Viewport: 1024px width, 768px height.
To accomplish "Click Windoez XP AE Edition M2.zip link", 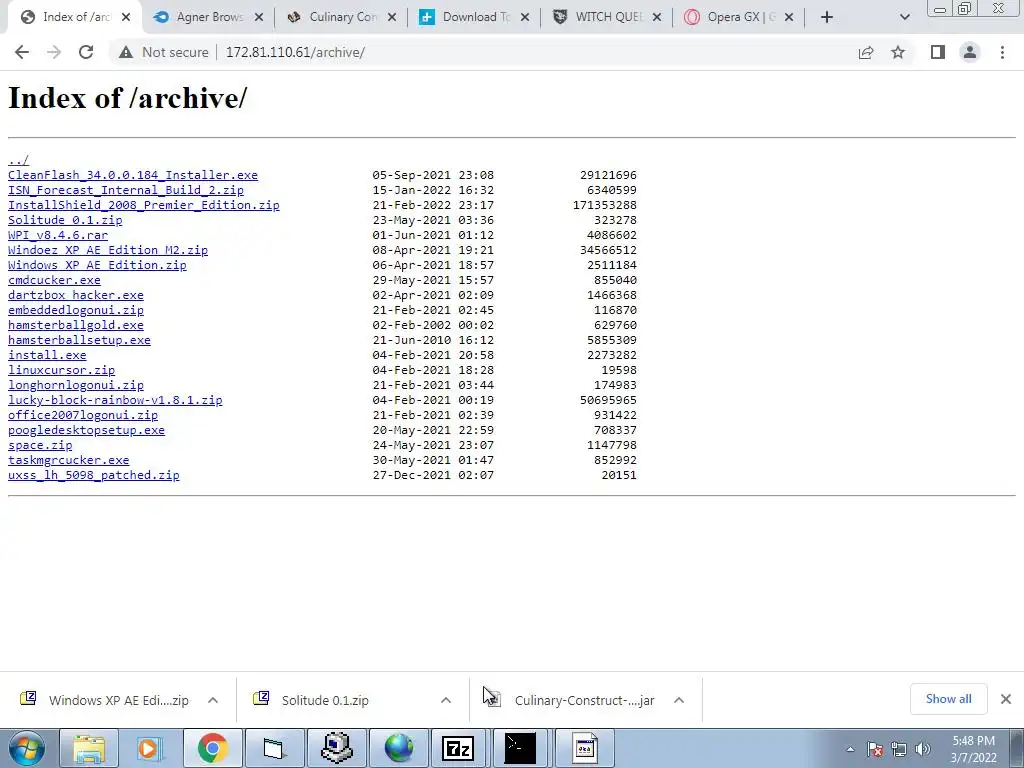I will [108, 250].
